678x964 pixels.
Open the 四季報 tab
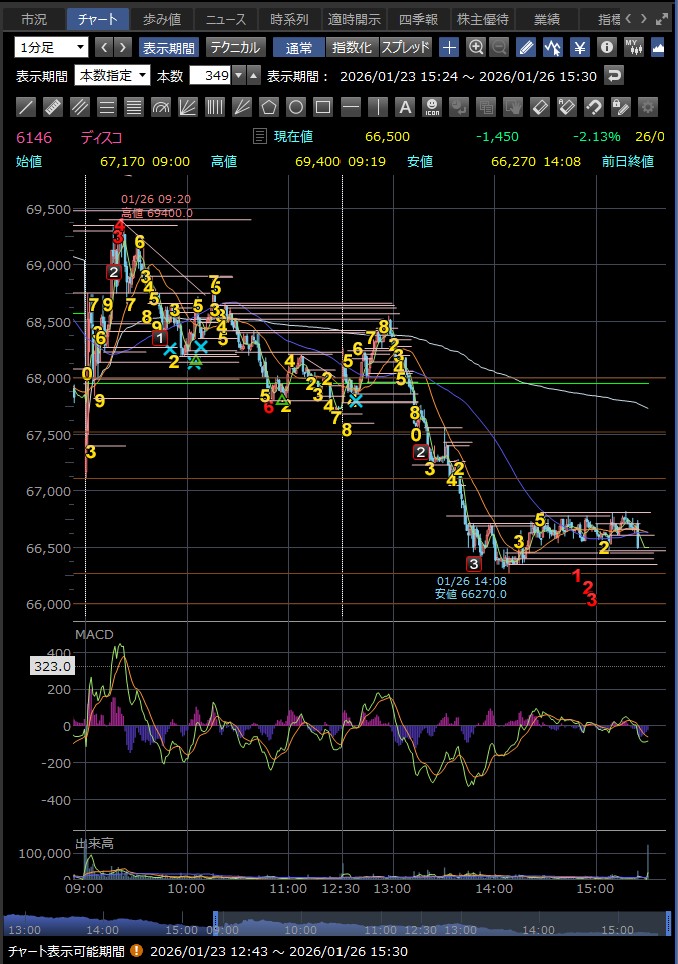click(x=418, y=19)
